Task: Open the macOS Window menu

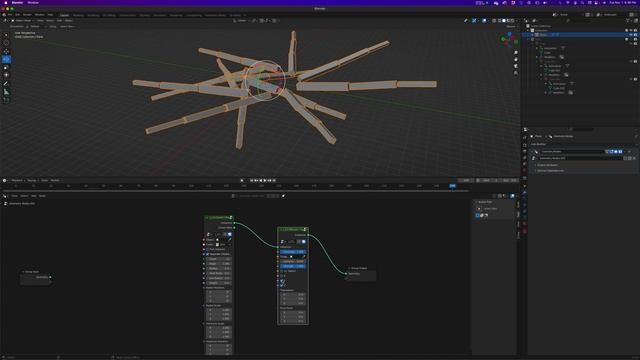Action: 33,2
